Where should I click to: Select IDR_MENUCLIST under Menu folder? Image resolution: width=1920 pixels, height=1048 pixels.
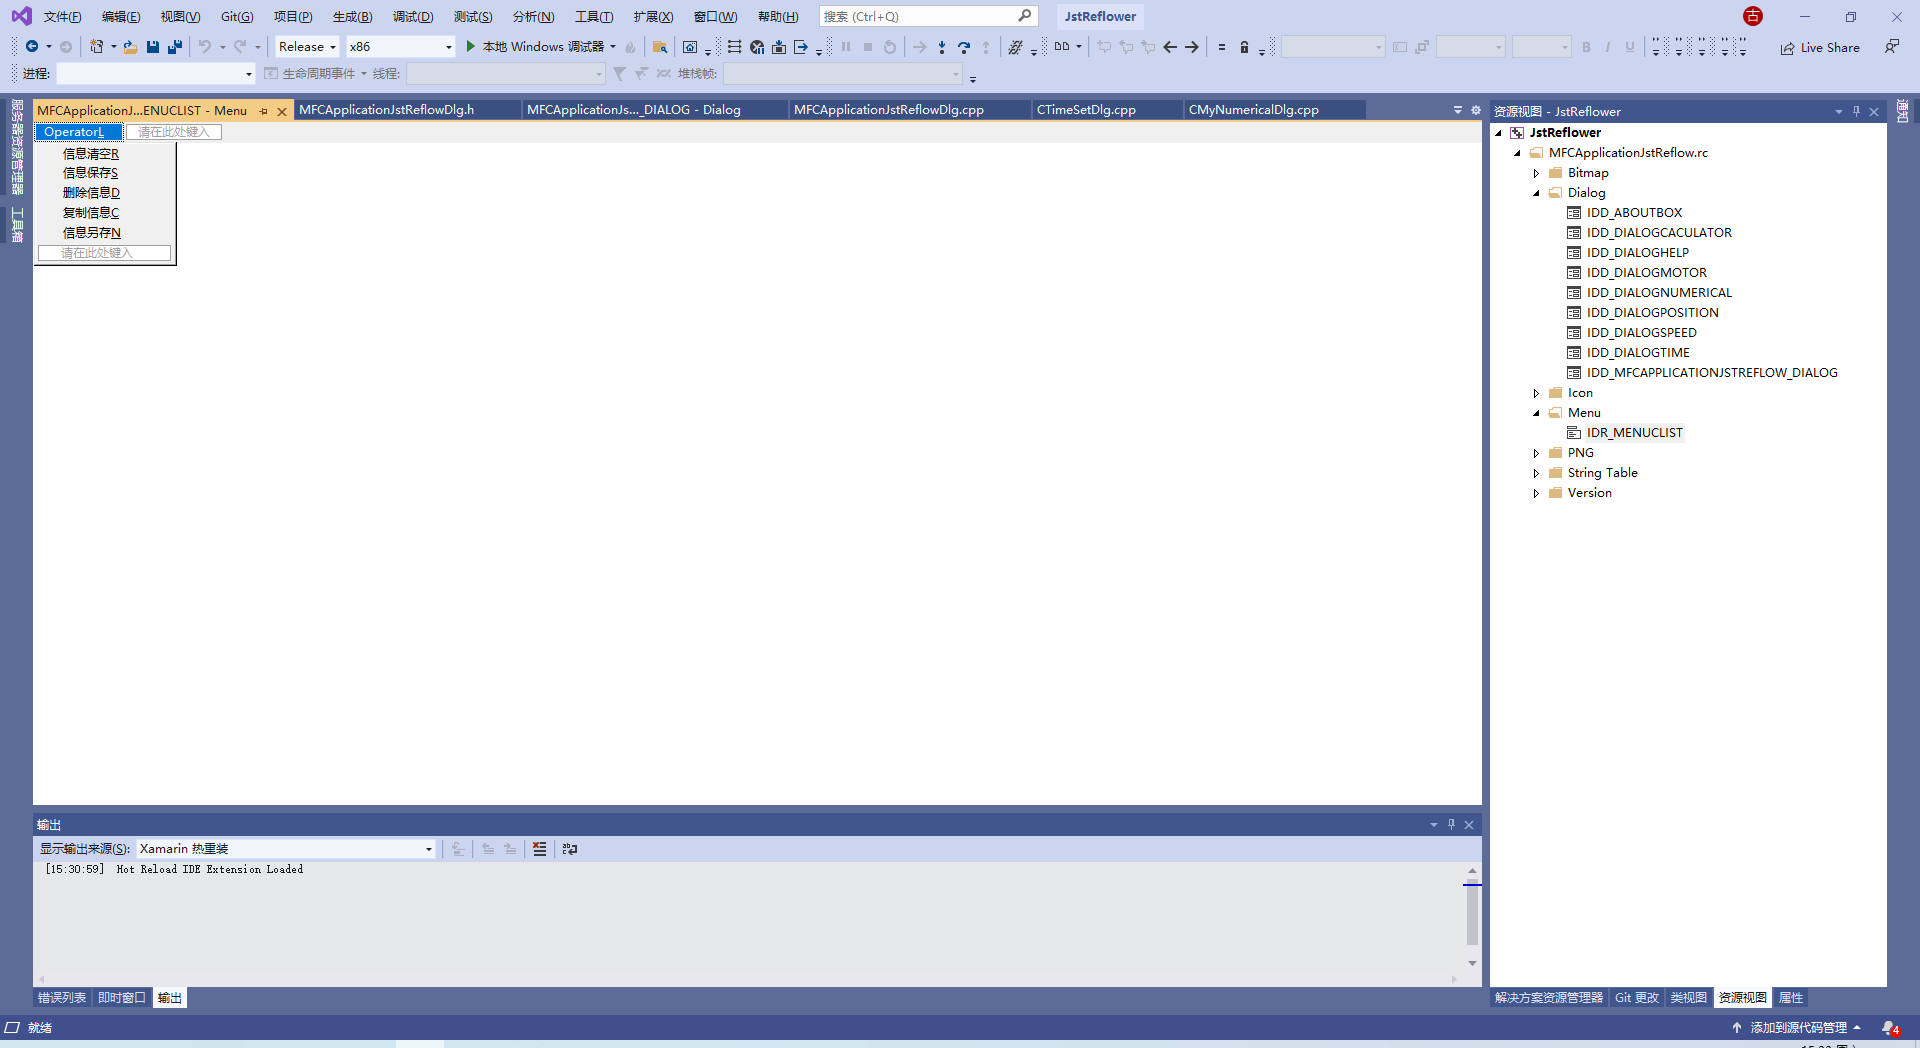(1635, 432)
